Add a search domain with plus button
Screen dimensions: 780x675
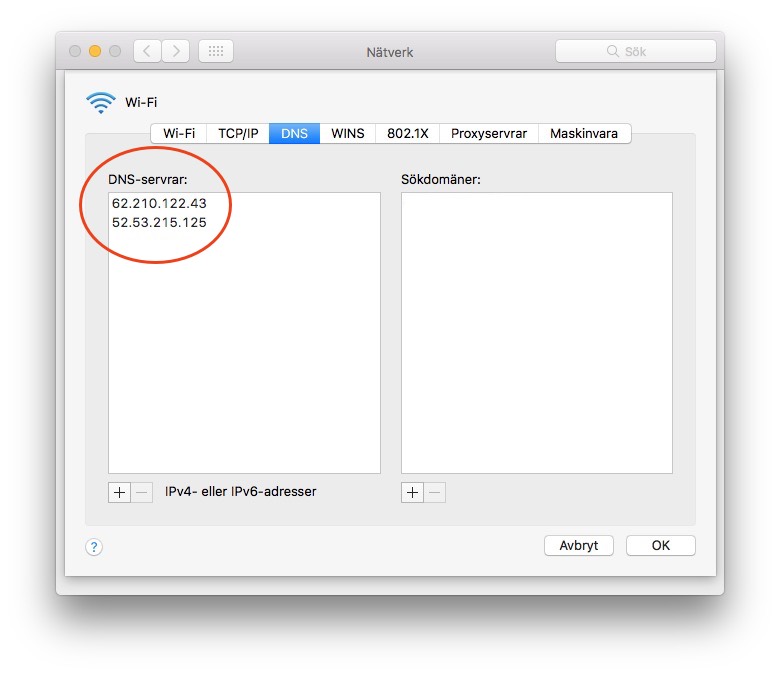413,492
